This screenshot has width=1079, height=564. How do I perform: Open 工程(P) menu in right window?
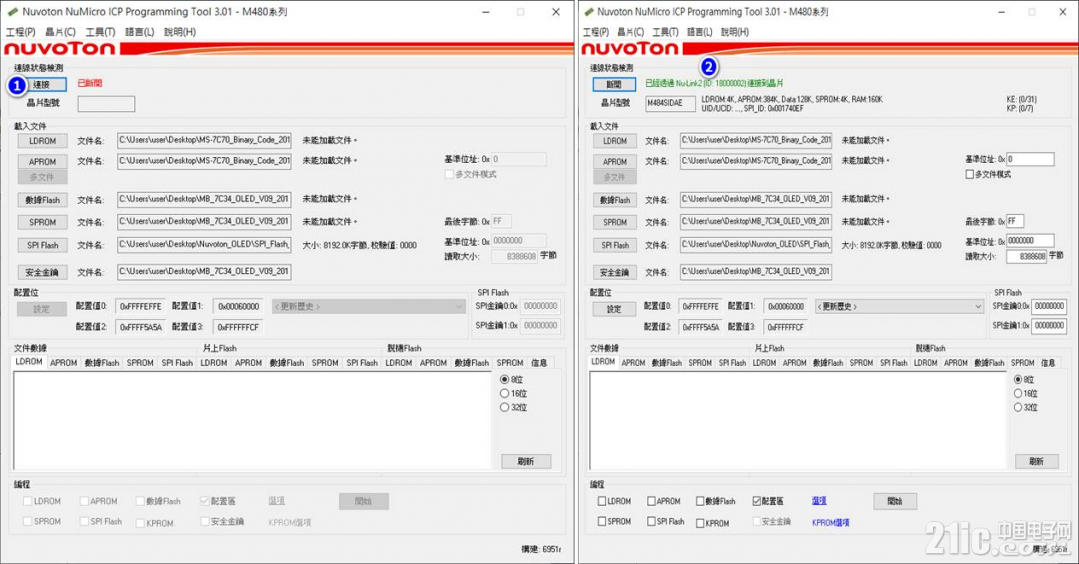coord(596,32)
